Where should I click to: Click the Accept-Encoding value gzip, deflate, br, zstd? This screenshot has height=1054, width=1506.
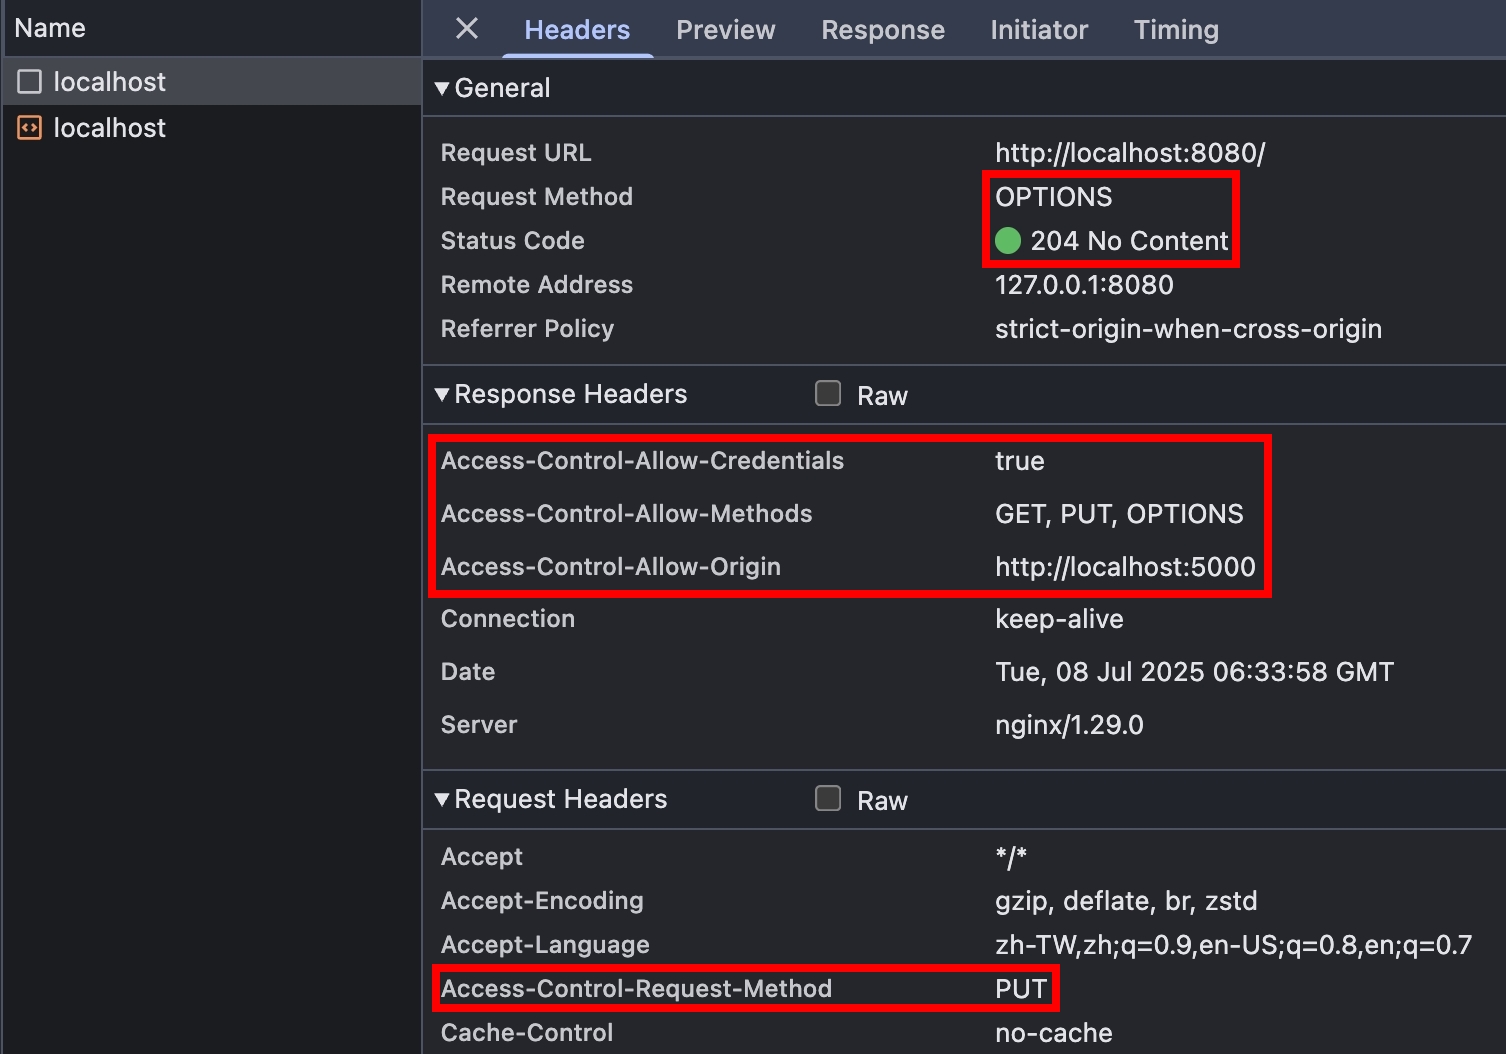1126,901
